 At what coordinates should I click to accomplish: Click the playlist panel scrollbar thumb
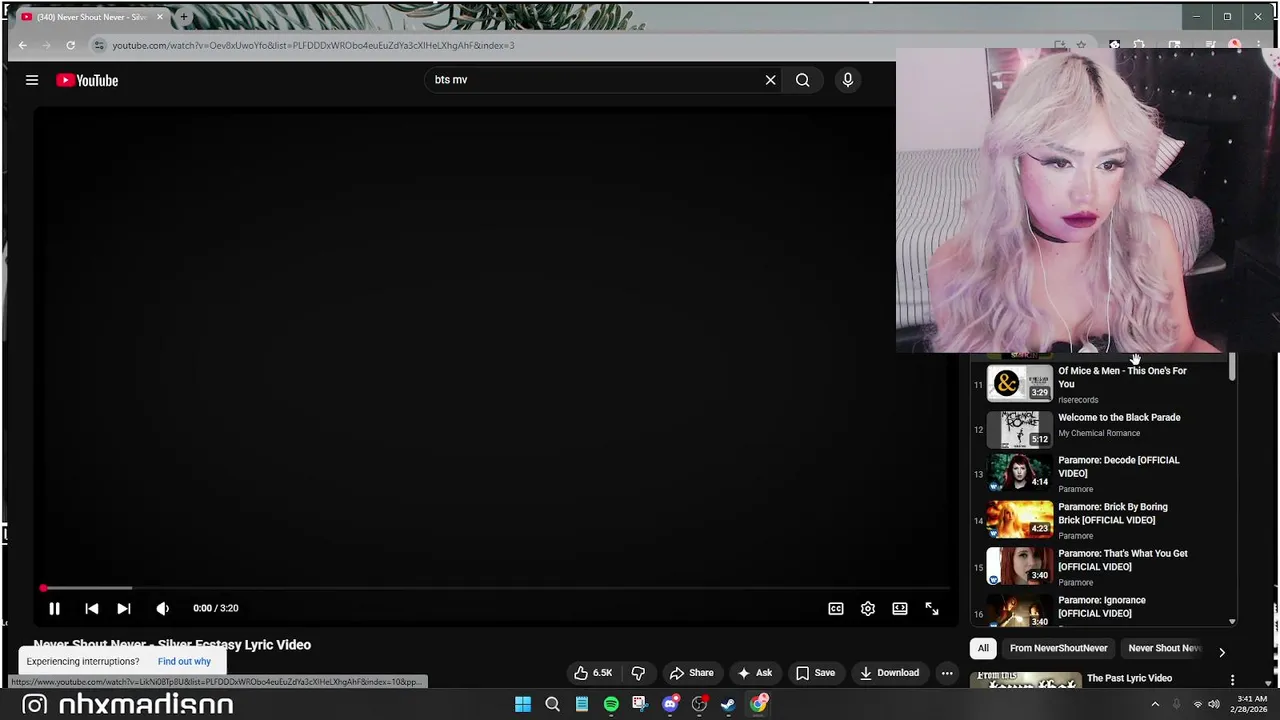(1232, 367)
